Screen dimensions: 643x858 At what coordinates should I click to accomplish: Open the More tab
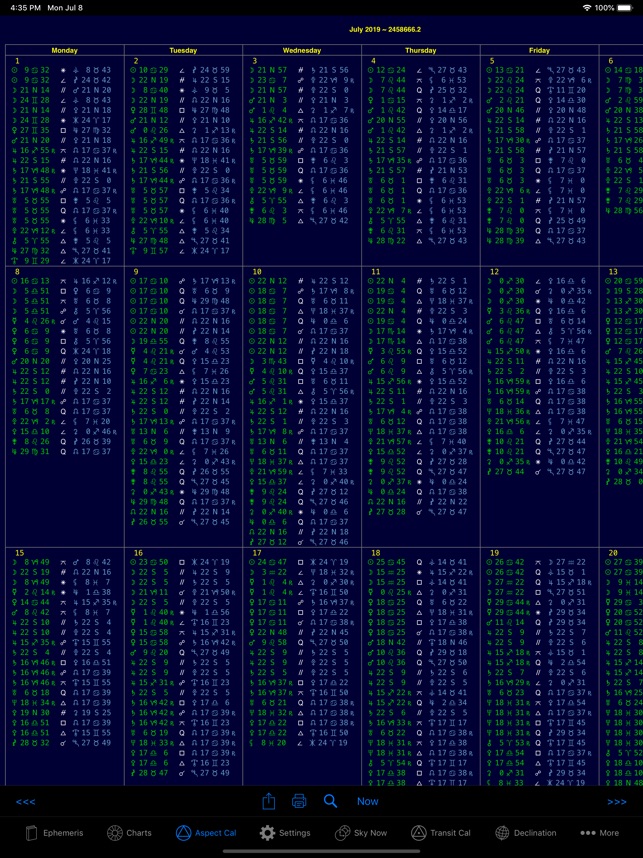coord(599,833)
